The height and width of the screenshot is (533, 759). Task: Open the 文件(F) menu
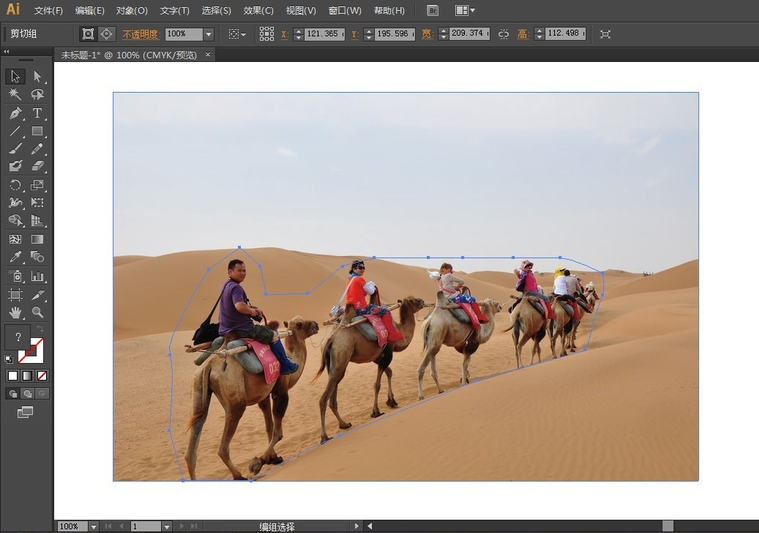(48, 10)
